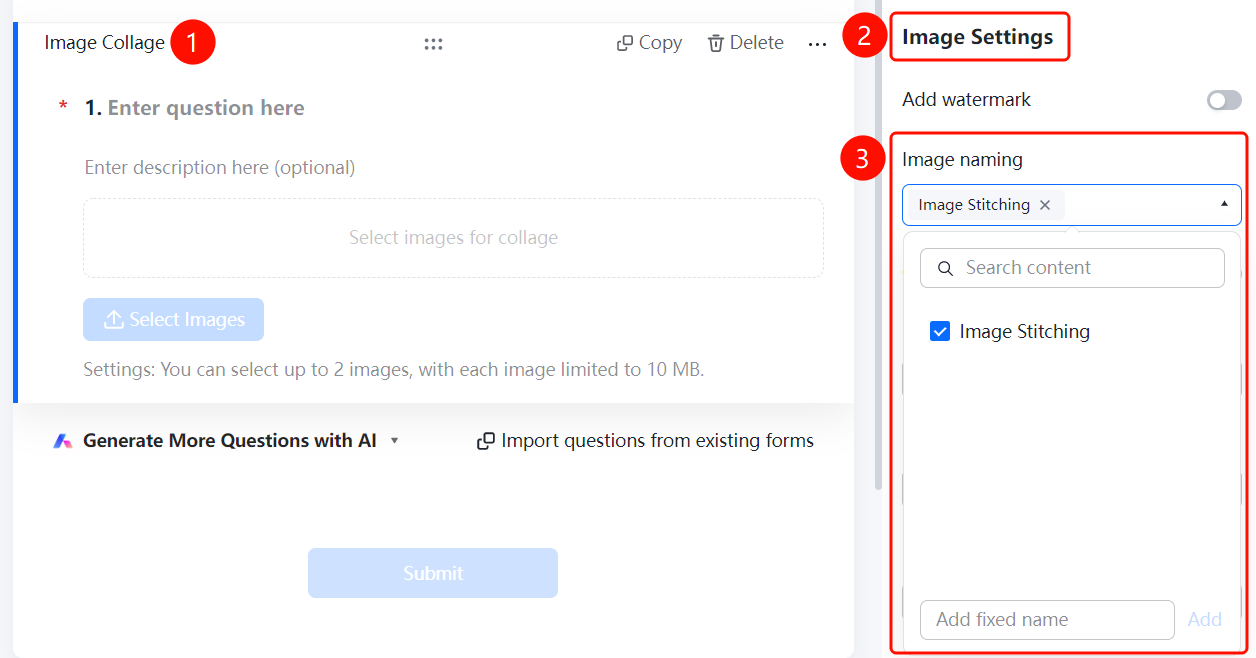Collapse the Image naming dropdown arrow

[x=1224, y=204]
